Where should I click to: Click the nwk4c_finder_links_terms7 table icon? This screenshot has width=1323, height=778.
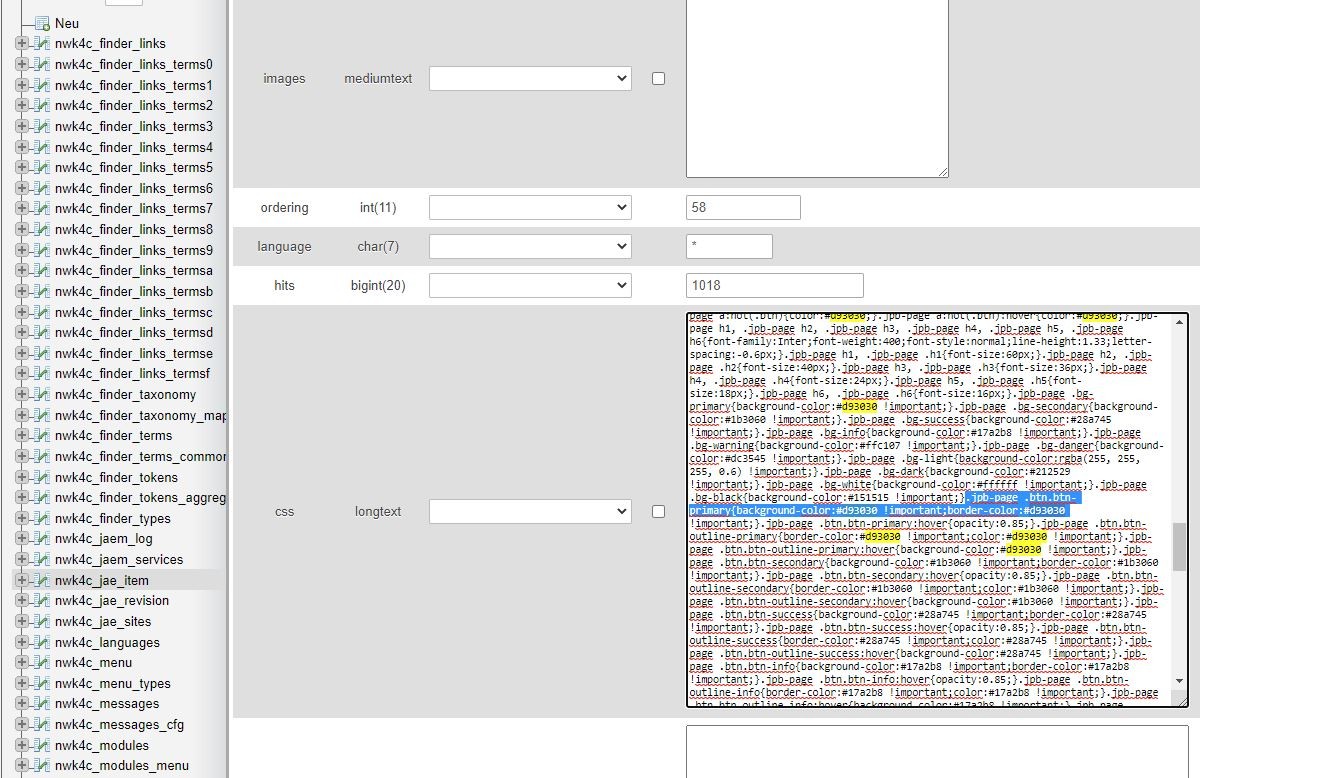coord(42,208)
